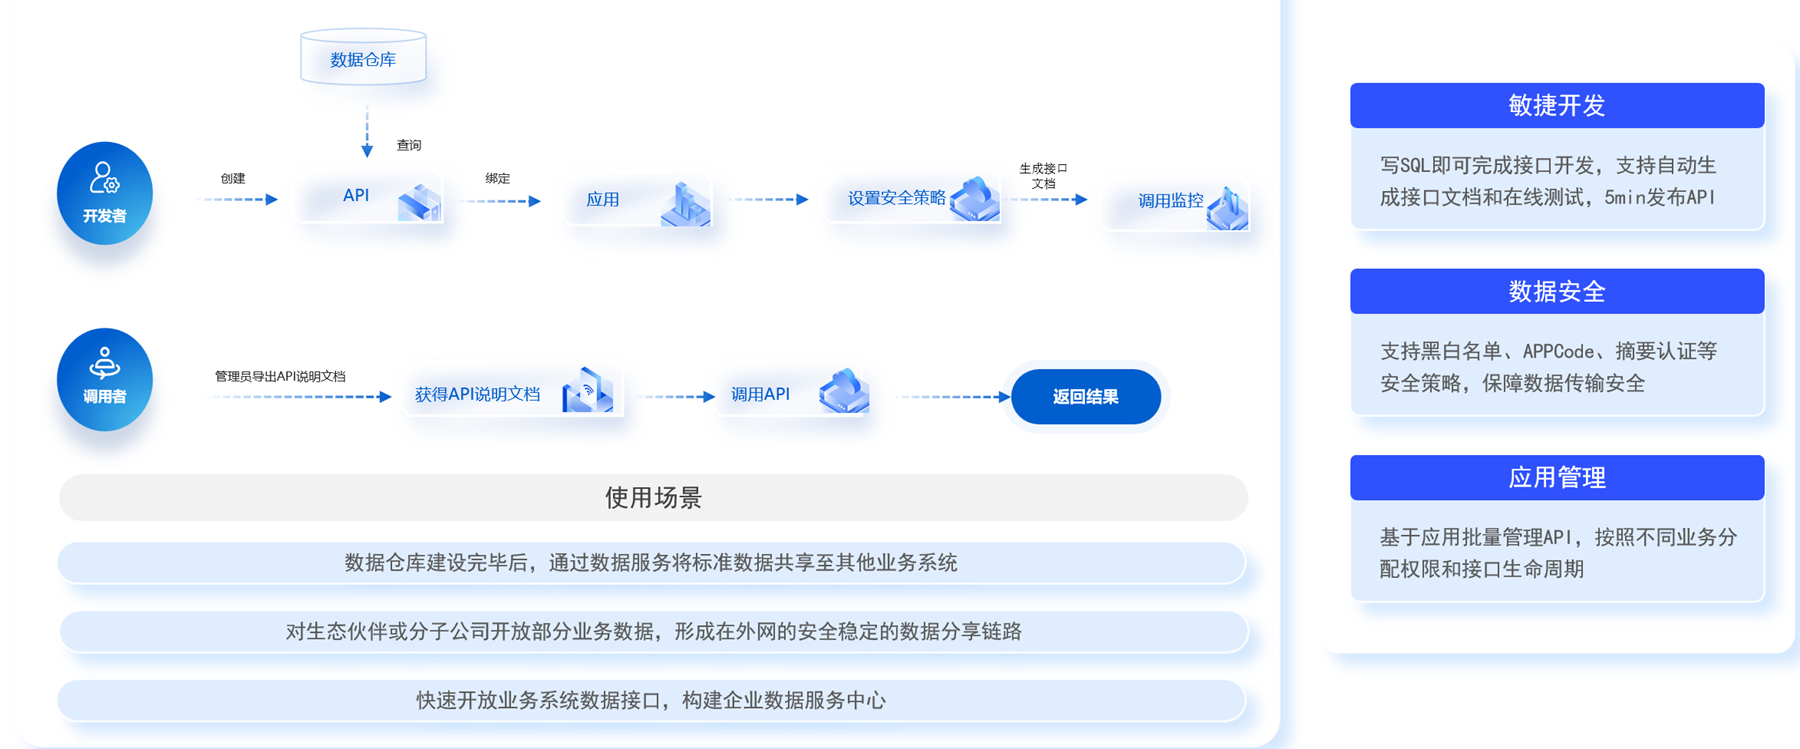This screenshot has width=1800, height=749.
Task: Click the 查询 label near arrow
Action: pyautogui.click(x=409, y=145)
